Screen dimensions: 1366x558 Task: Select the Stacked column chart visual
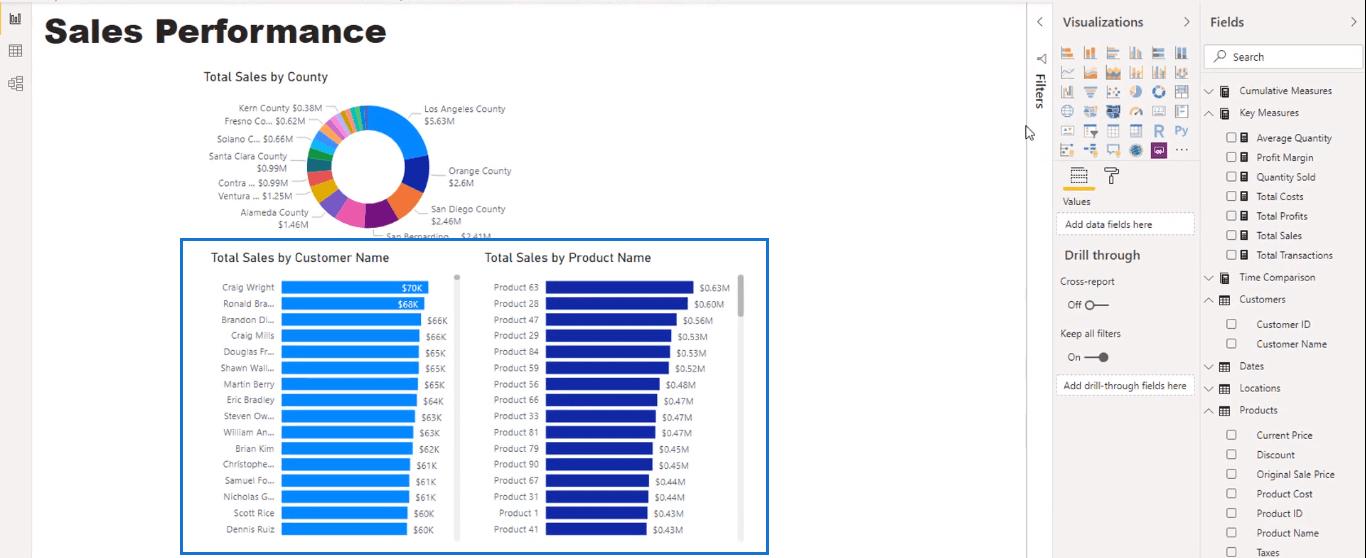(1090, 52)
